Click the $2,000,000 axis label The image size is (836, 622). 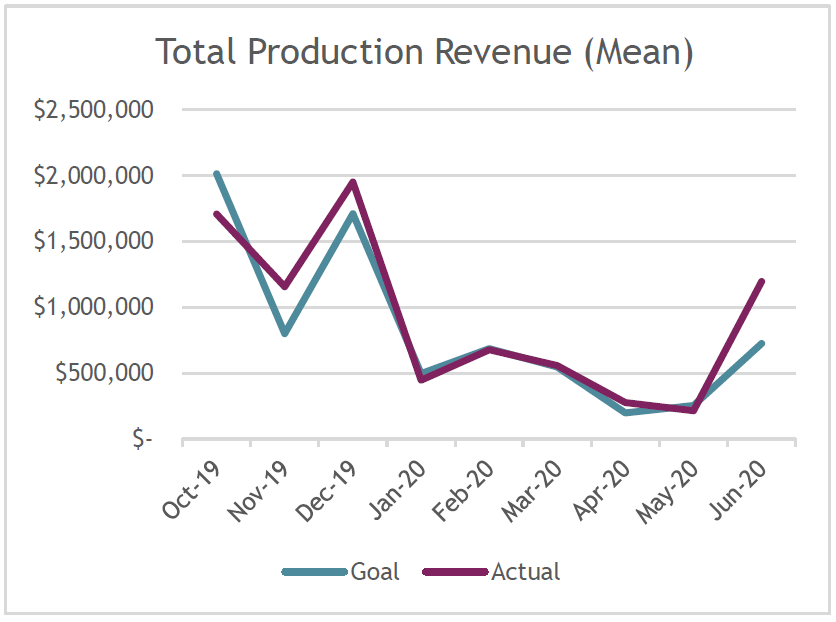(93, 175)
